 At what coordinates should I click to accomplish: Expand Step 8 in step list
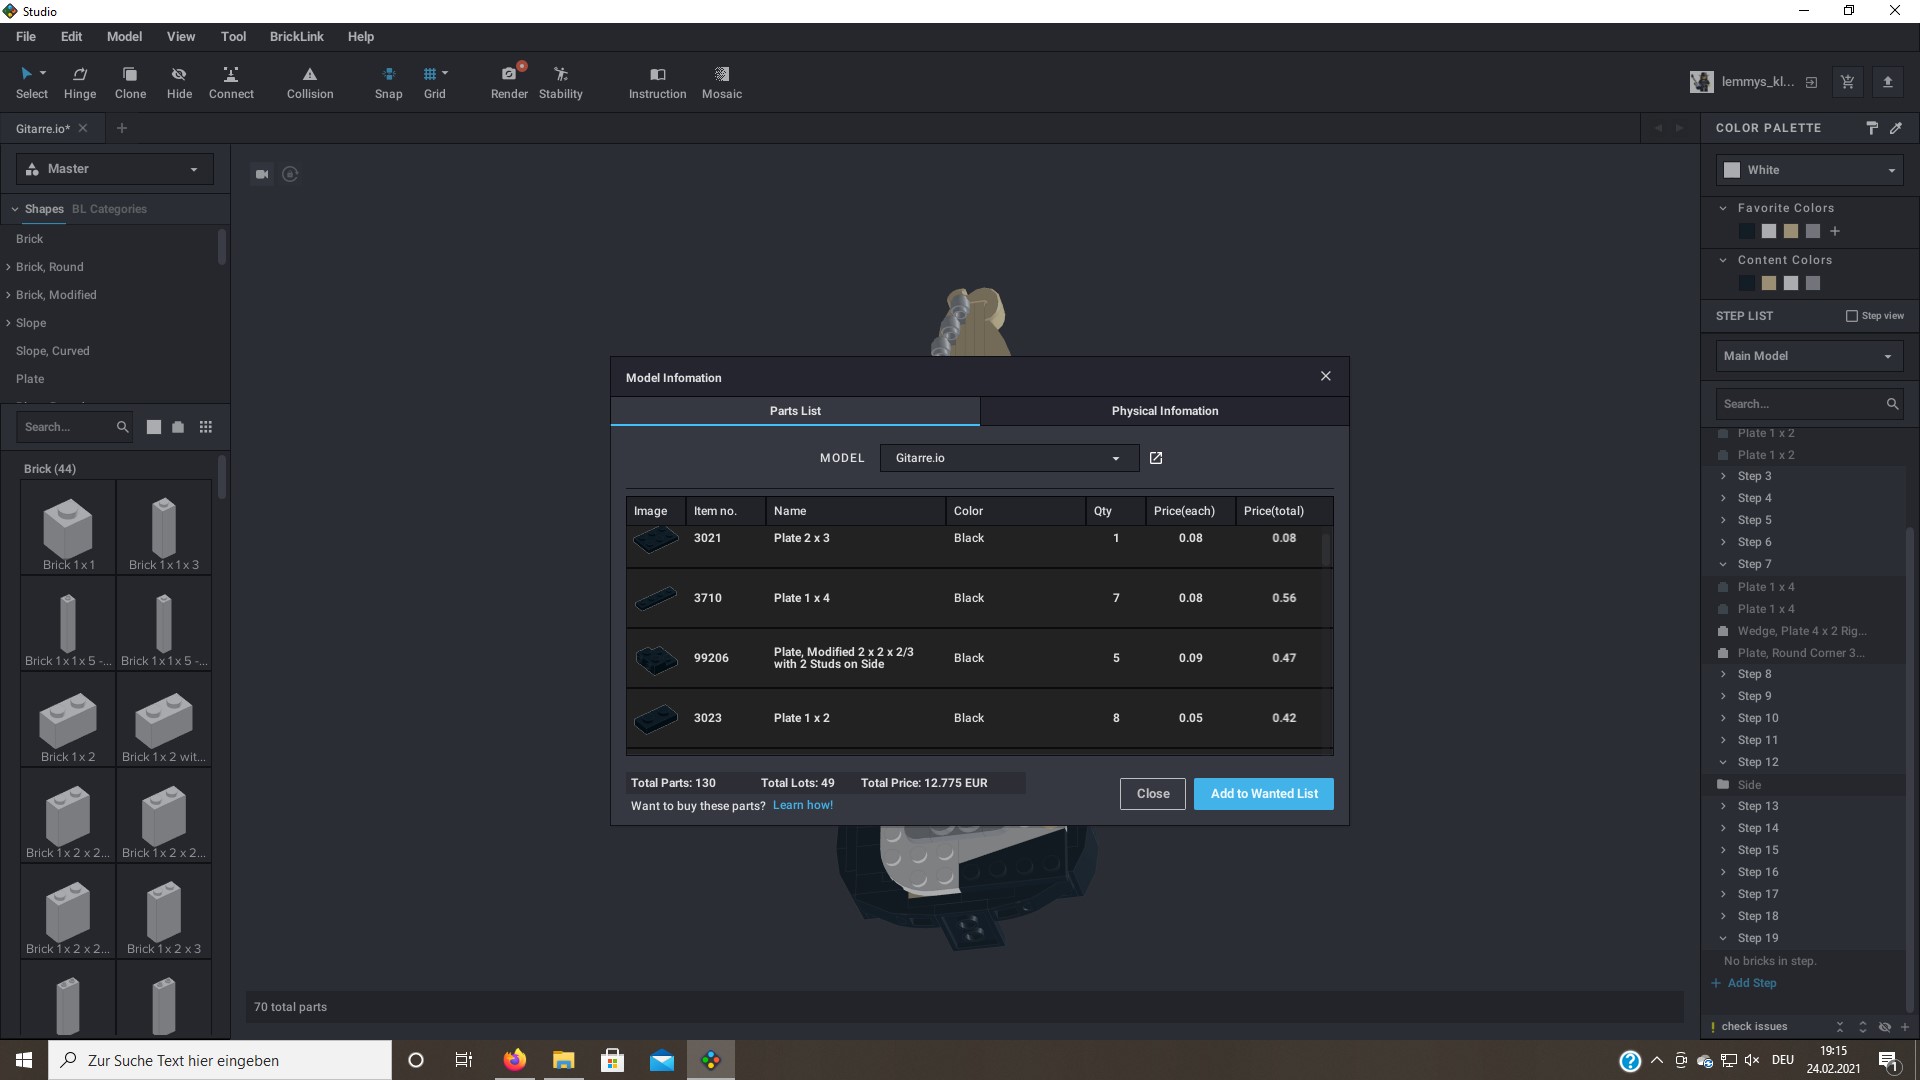(x=1723, y=674)
